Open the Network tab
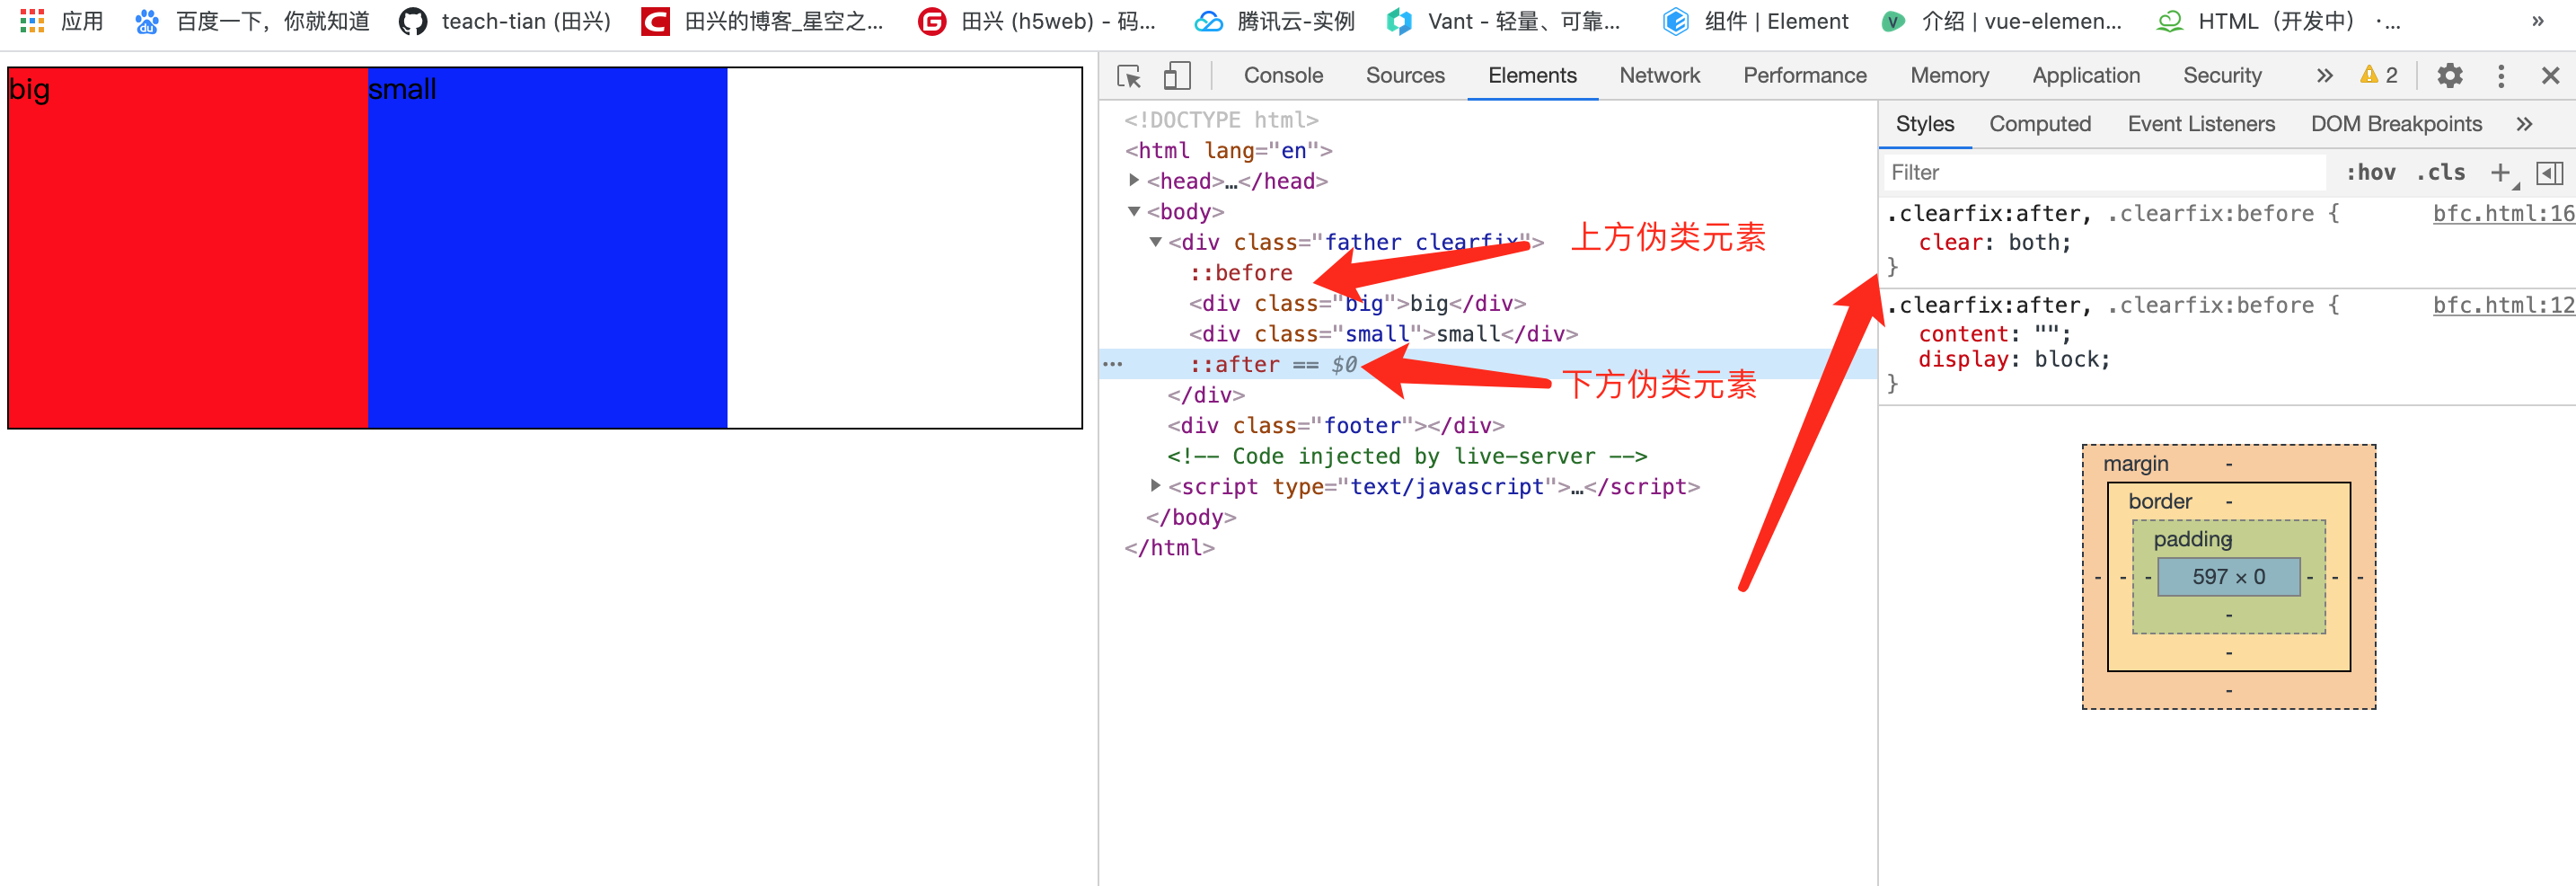Image resolution: width=2576 pixels, height=886 pixels. click(x=1659, y=76)
